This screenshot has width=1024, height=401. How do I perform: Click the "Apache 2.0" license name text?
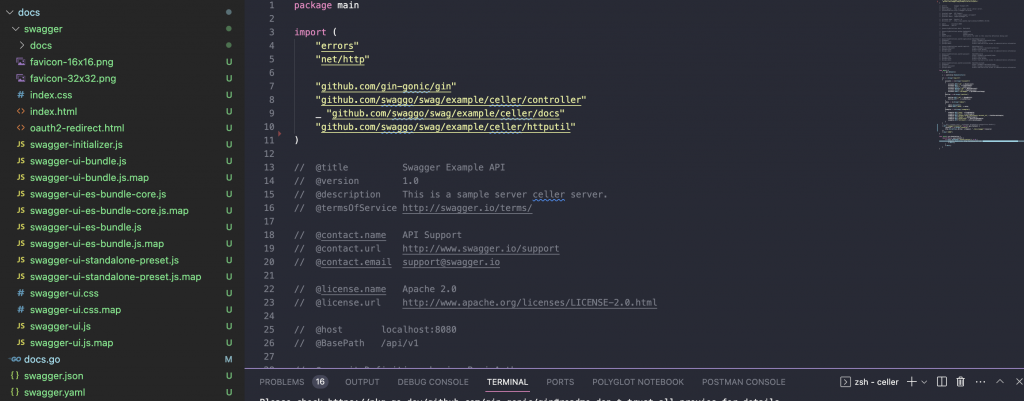(x=429, y=289)
